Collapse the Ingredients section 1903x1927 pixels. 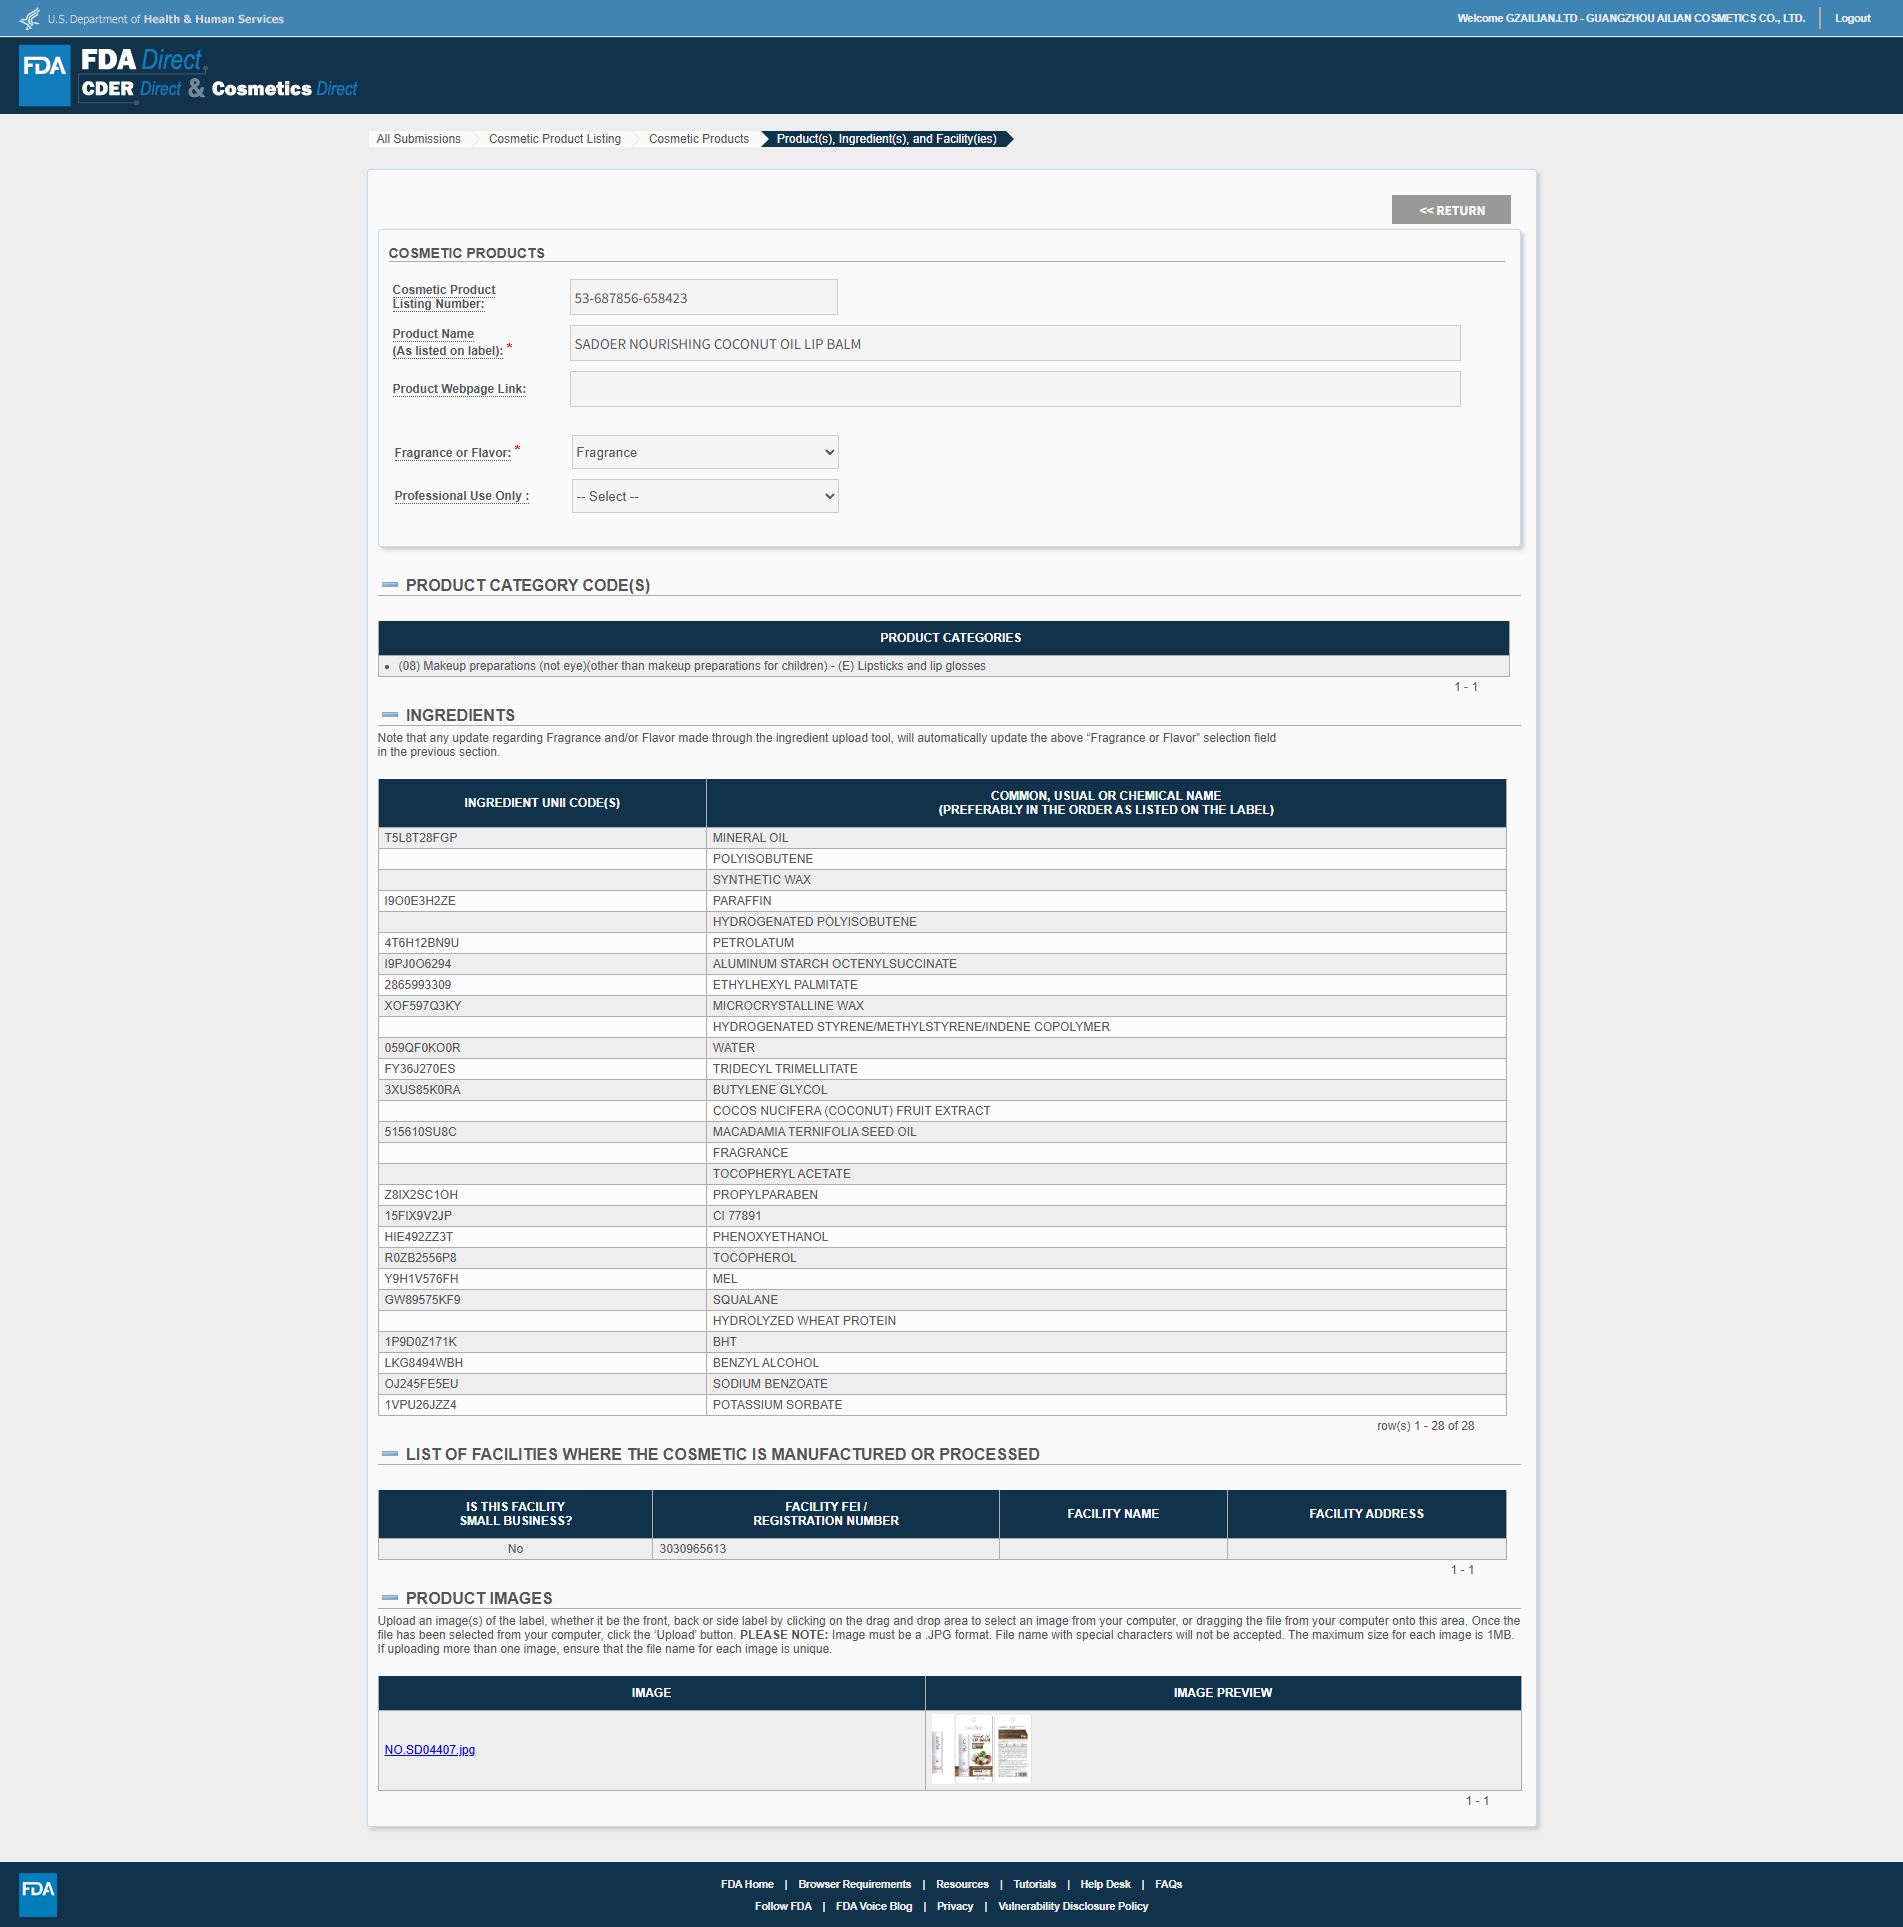point(390,715)
